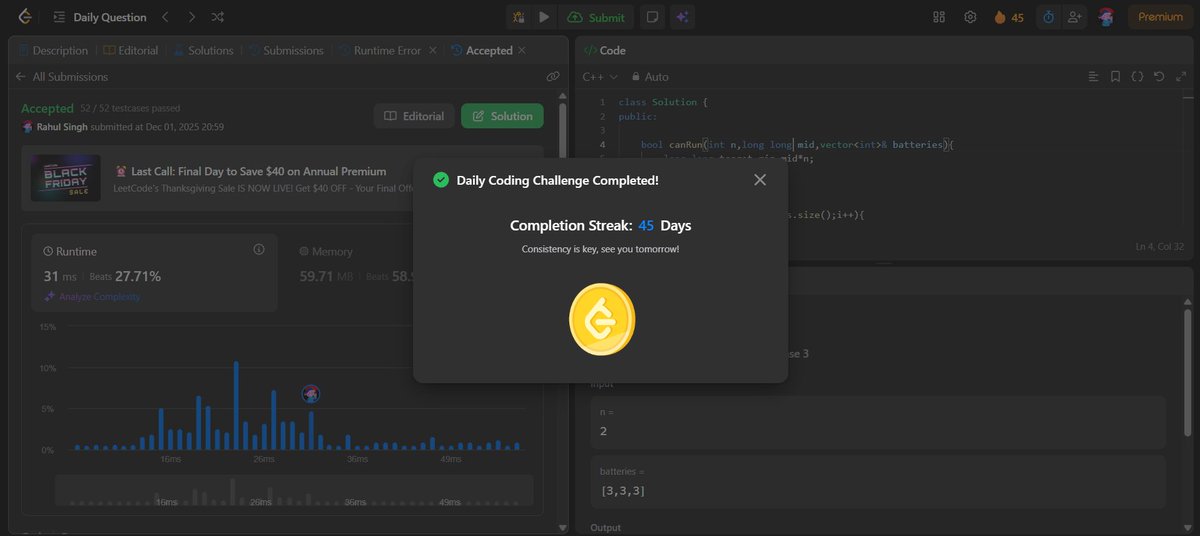Open Analyze Complexity link
The width and height of the screenshot is (1200, 536).
92,297
